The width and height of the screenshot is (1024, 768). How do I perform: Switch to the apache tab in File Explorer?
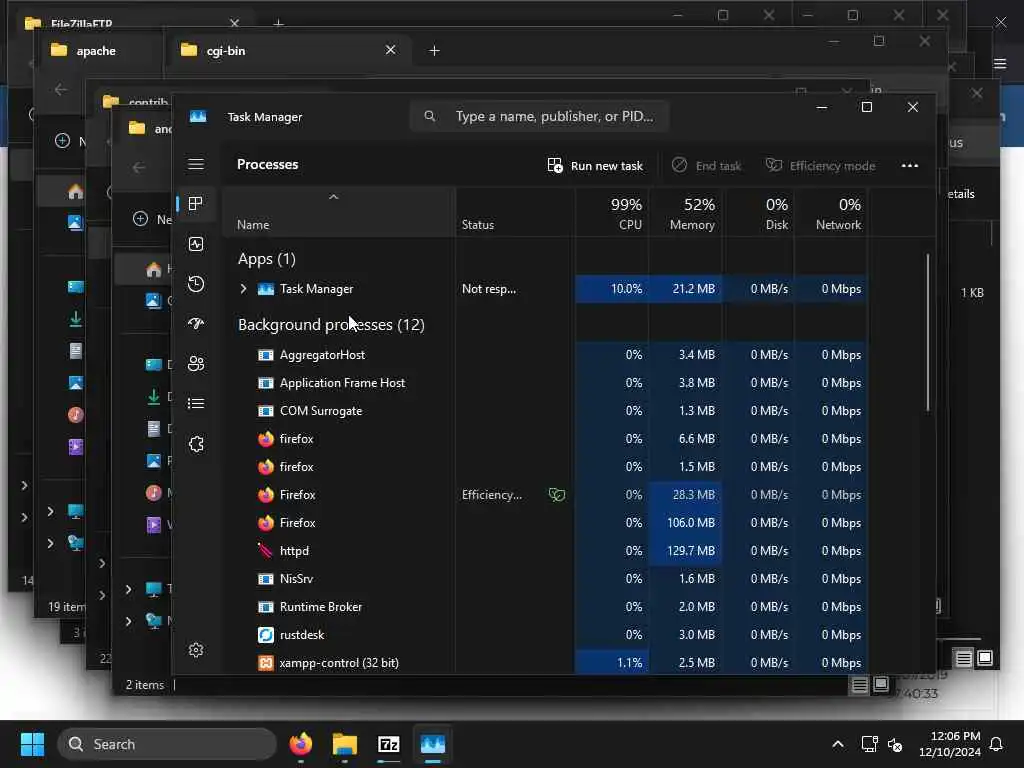point(96,50)
